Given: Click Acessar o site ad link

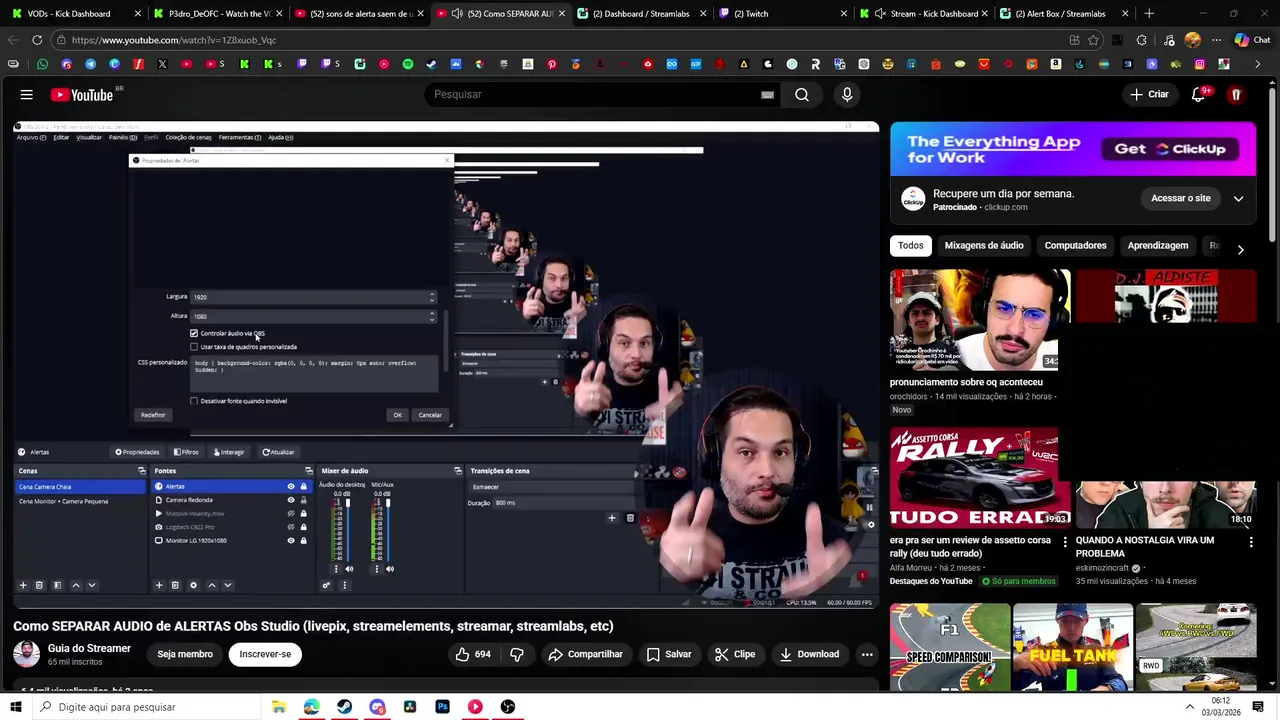Looking at the screenshot, I should point(1180,198).
